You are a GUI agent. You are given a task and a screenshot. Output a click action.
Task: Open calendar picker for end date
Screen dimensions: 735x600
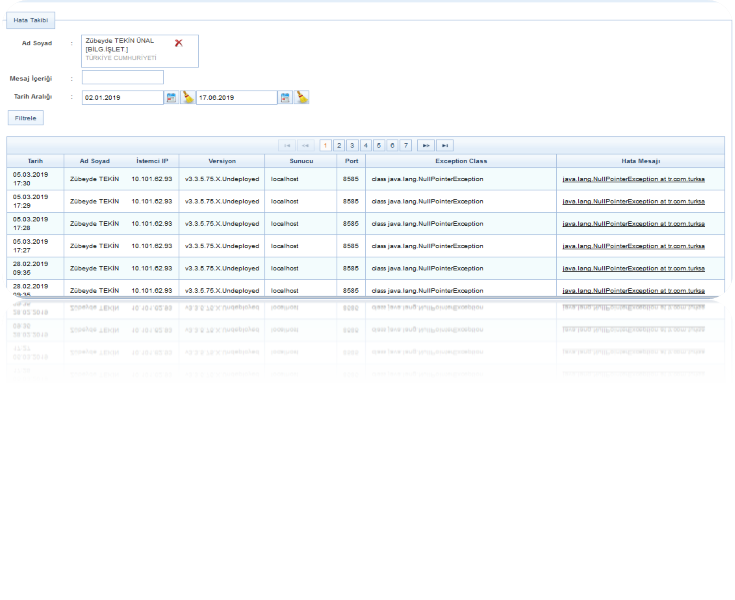pyautogui.click(x=285, y=97)
